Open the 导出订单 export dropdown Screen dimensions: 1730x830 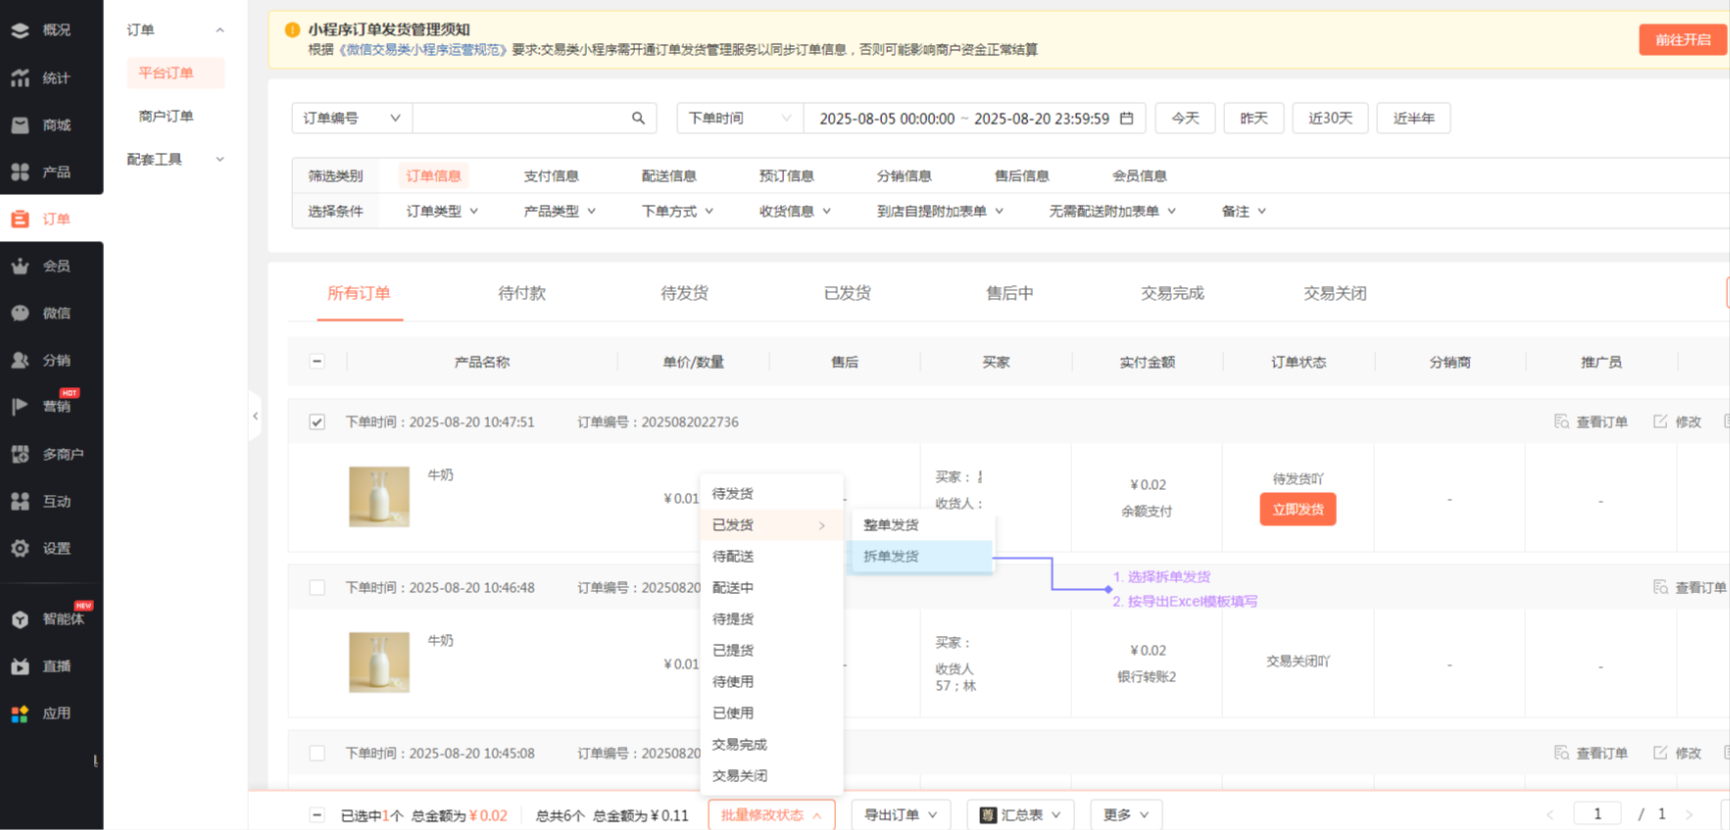[x=901, y=815]
